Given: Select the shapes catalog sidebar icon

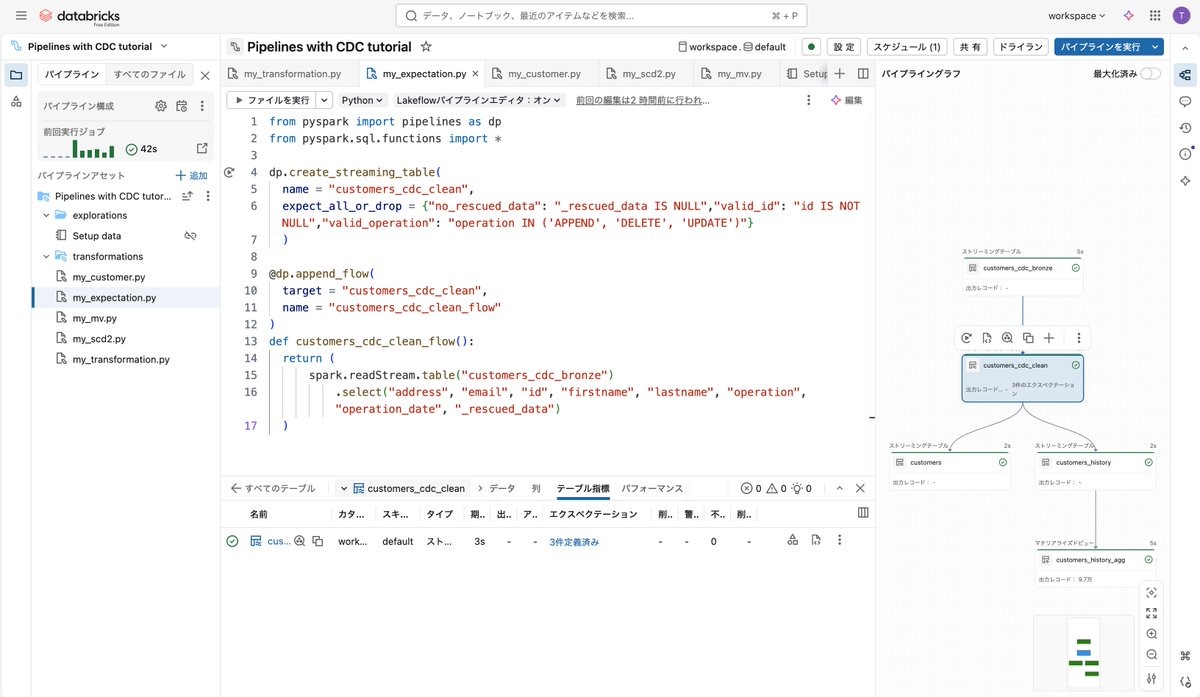Looking at the screenshot, I should pos(16,102).
